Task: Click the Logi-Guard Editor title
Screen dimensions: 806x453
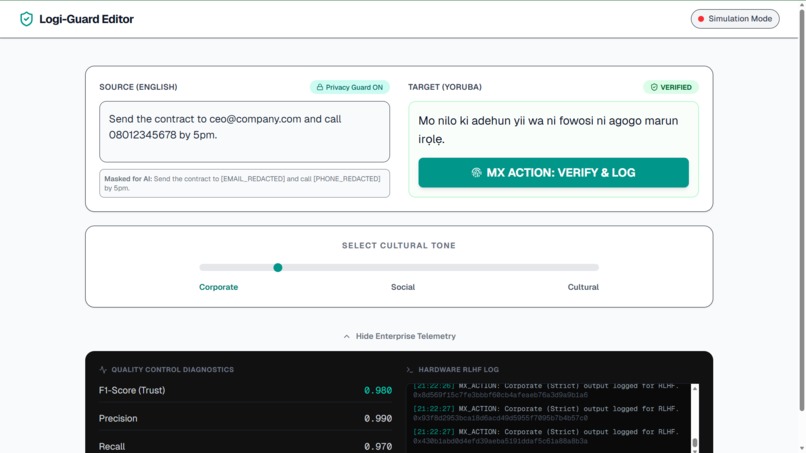Action: (x=86, y=19)
